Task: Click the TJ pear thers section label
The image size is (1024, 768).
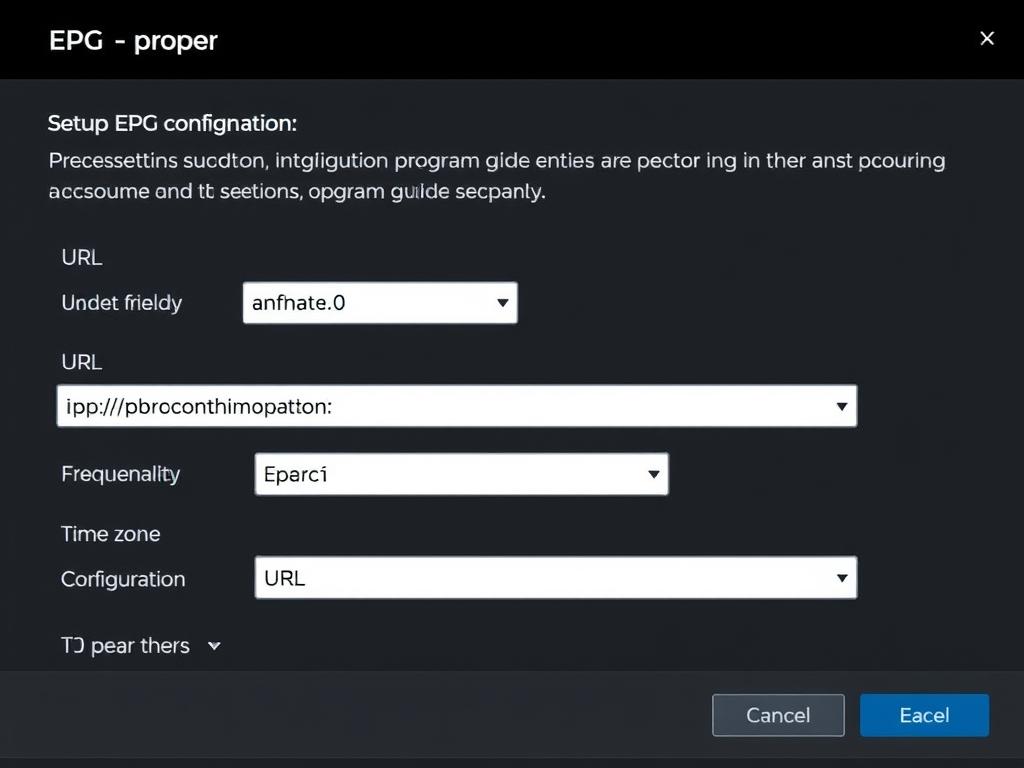Action: click(126, 646)
